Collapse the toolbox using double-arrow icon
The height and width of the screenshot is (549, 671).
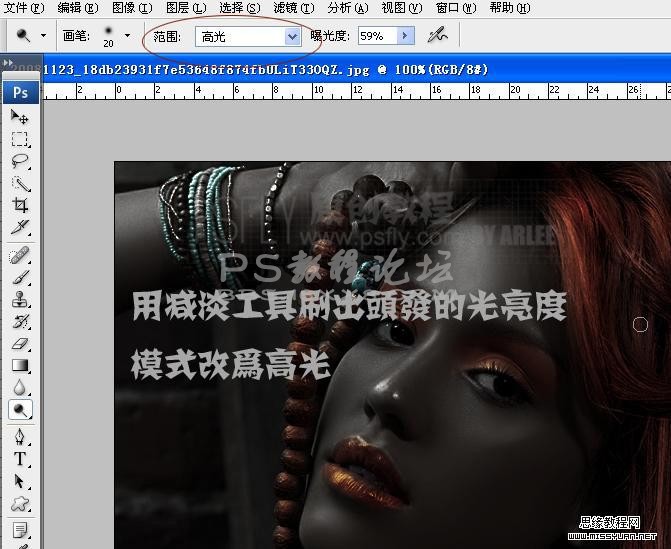(x=7, y=62)
